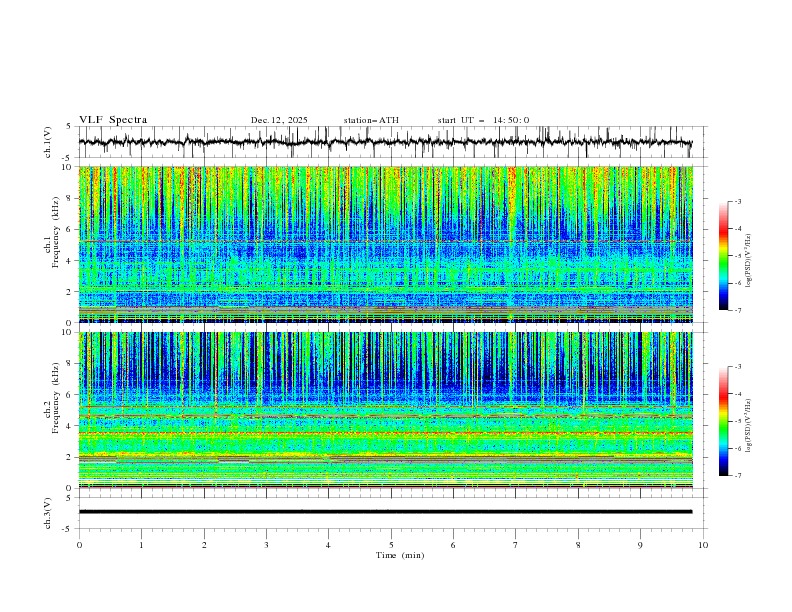Viewport: 792px width, 612px height.
Task: Click the "ch.3(V)" axis label
Action: pyautogui.click(x=48, y=513)
